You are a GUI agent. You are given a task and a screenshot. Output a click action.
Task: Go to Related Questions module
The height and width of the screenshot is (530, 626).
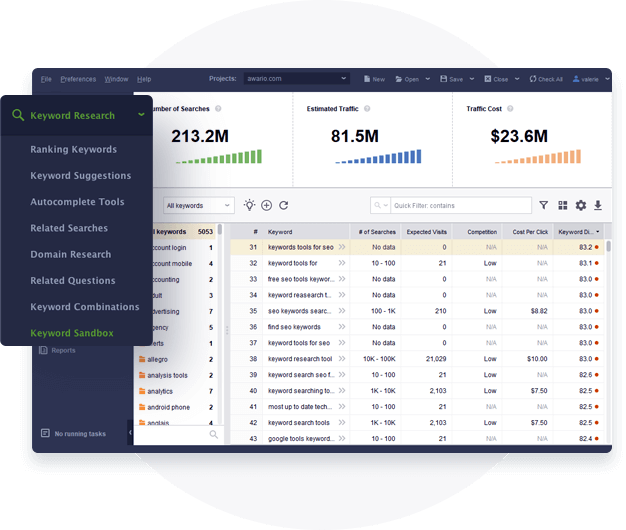pos(72,281)
